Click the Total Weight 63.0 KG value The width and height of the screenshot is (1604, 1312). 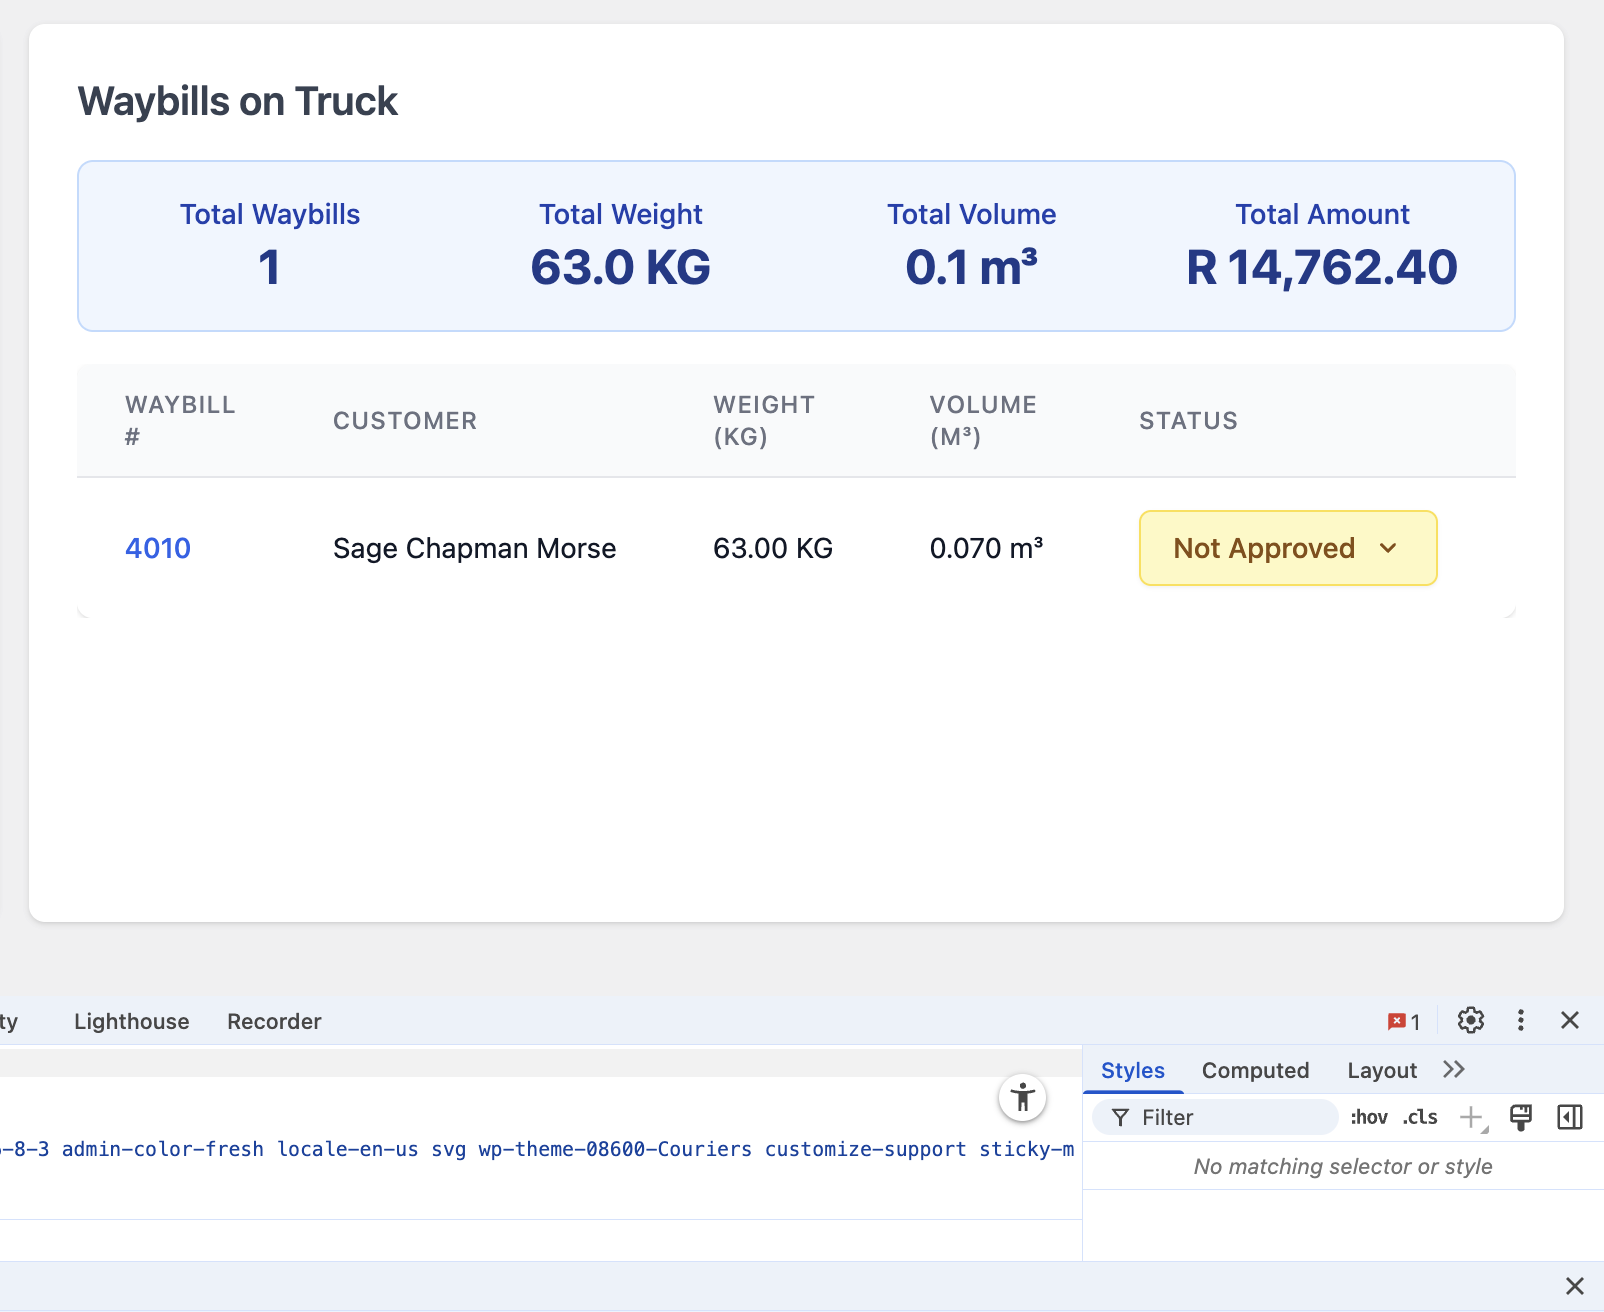pos(621,267)
